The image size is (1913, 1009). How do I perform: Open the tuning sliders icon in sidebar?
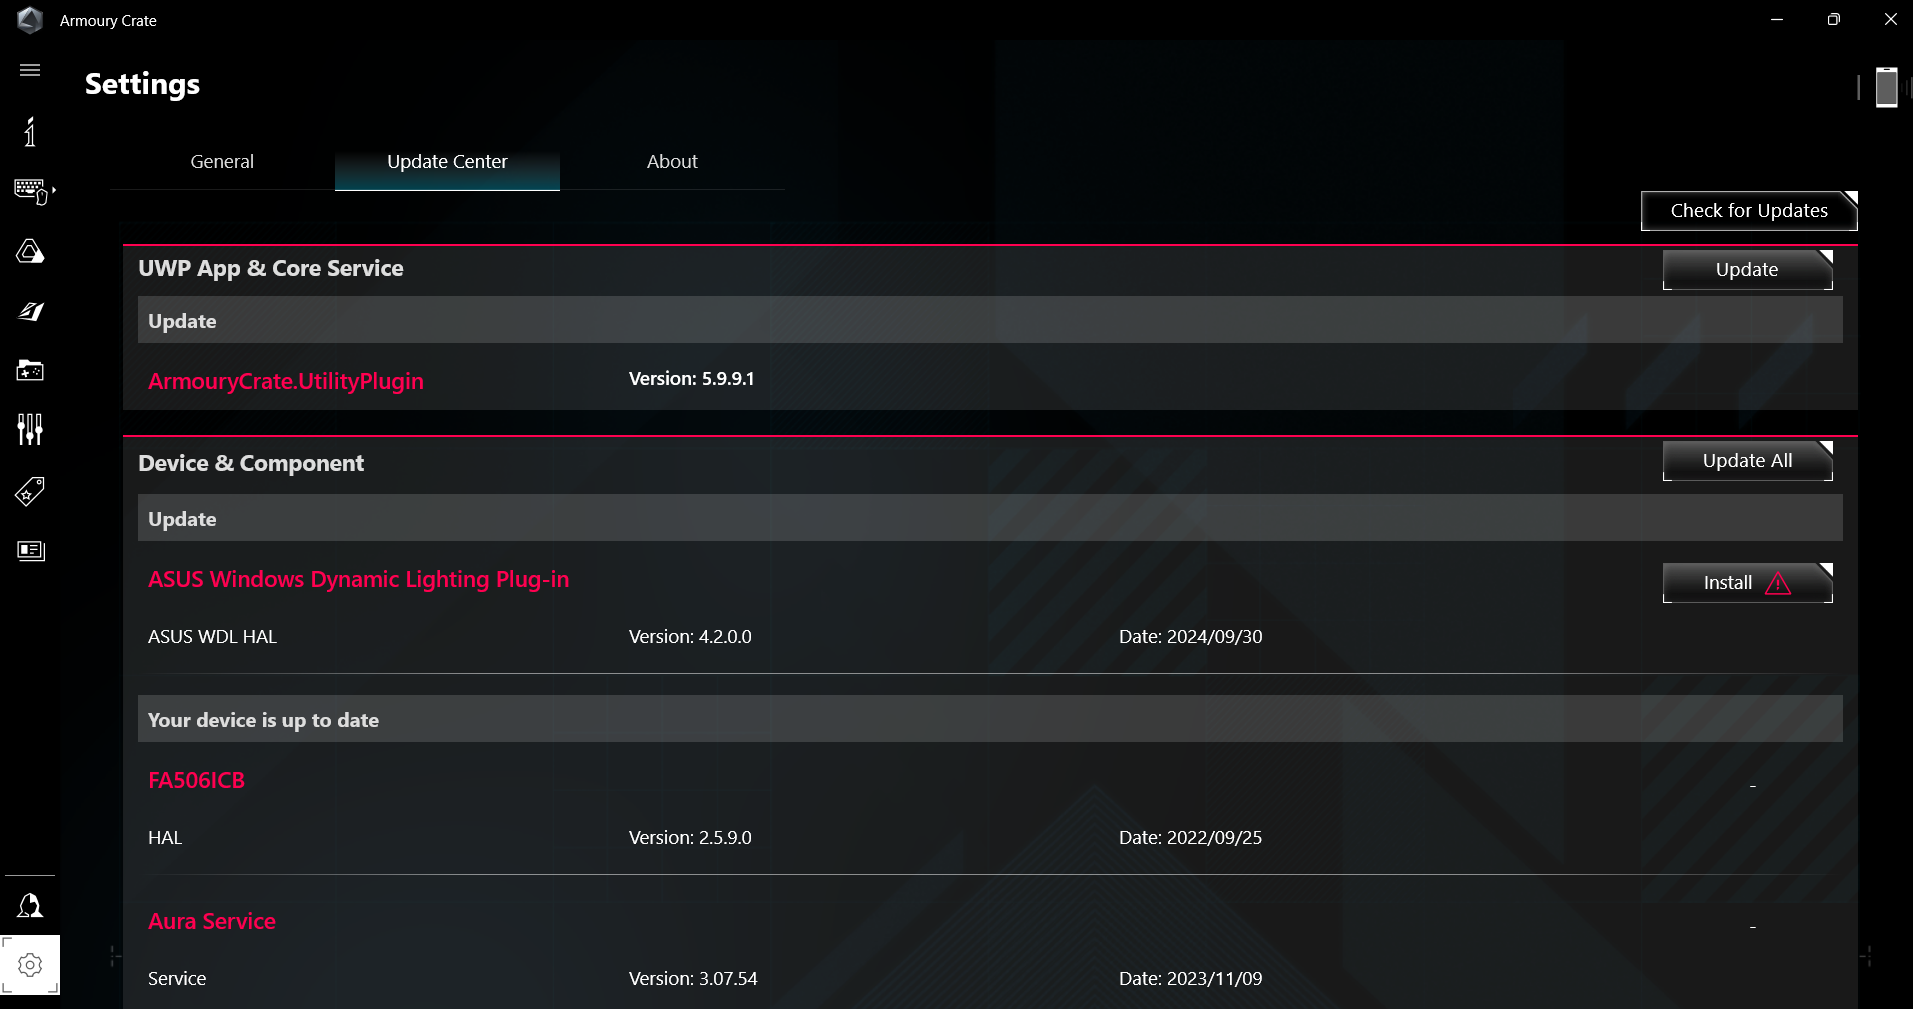point(30,430)
